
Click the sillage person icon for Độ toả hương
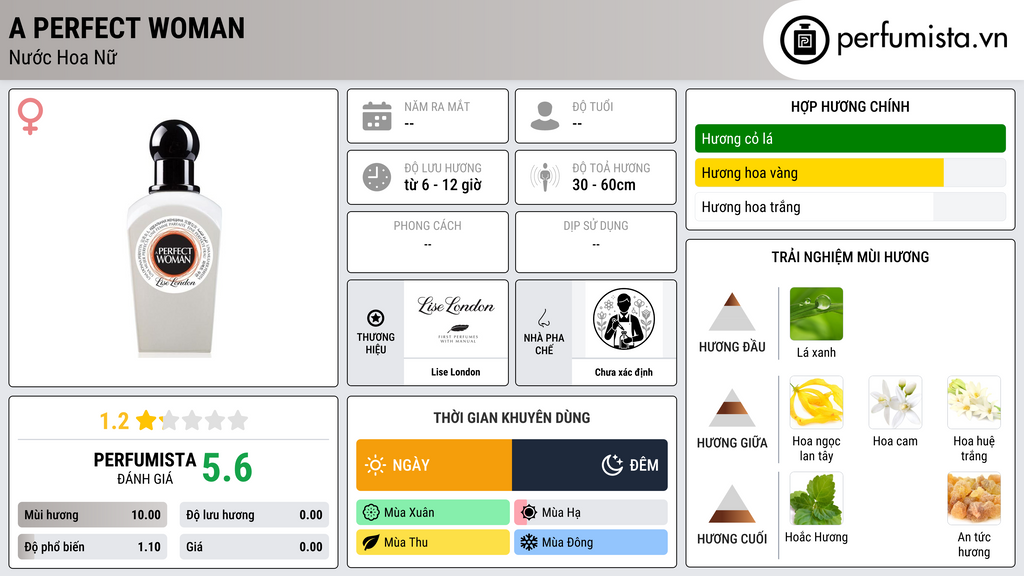[545, 177]
